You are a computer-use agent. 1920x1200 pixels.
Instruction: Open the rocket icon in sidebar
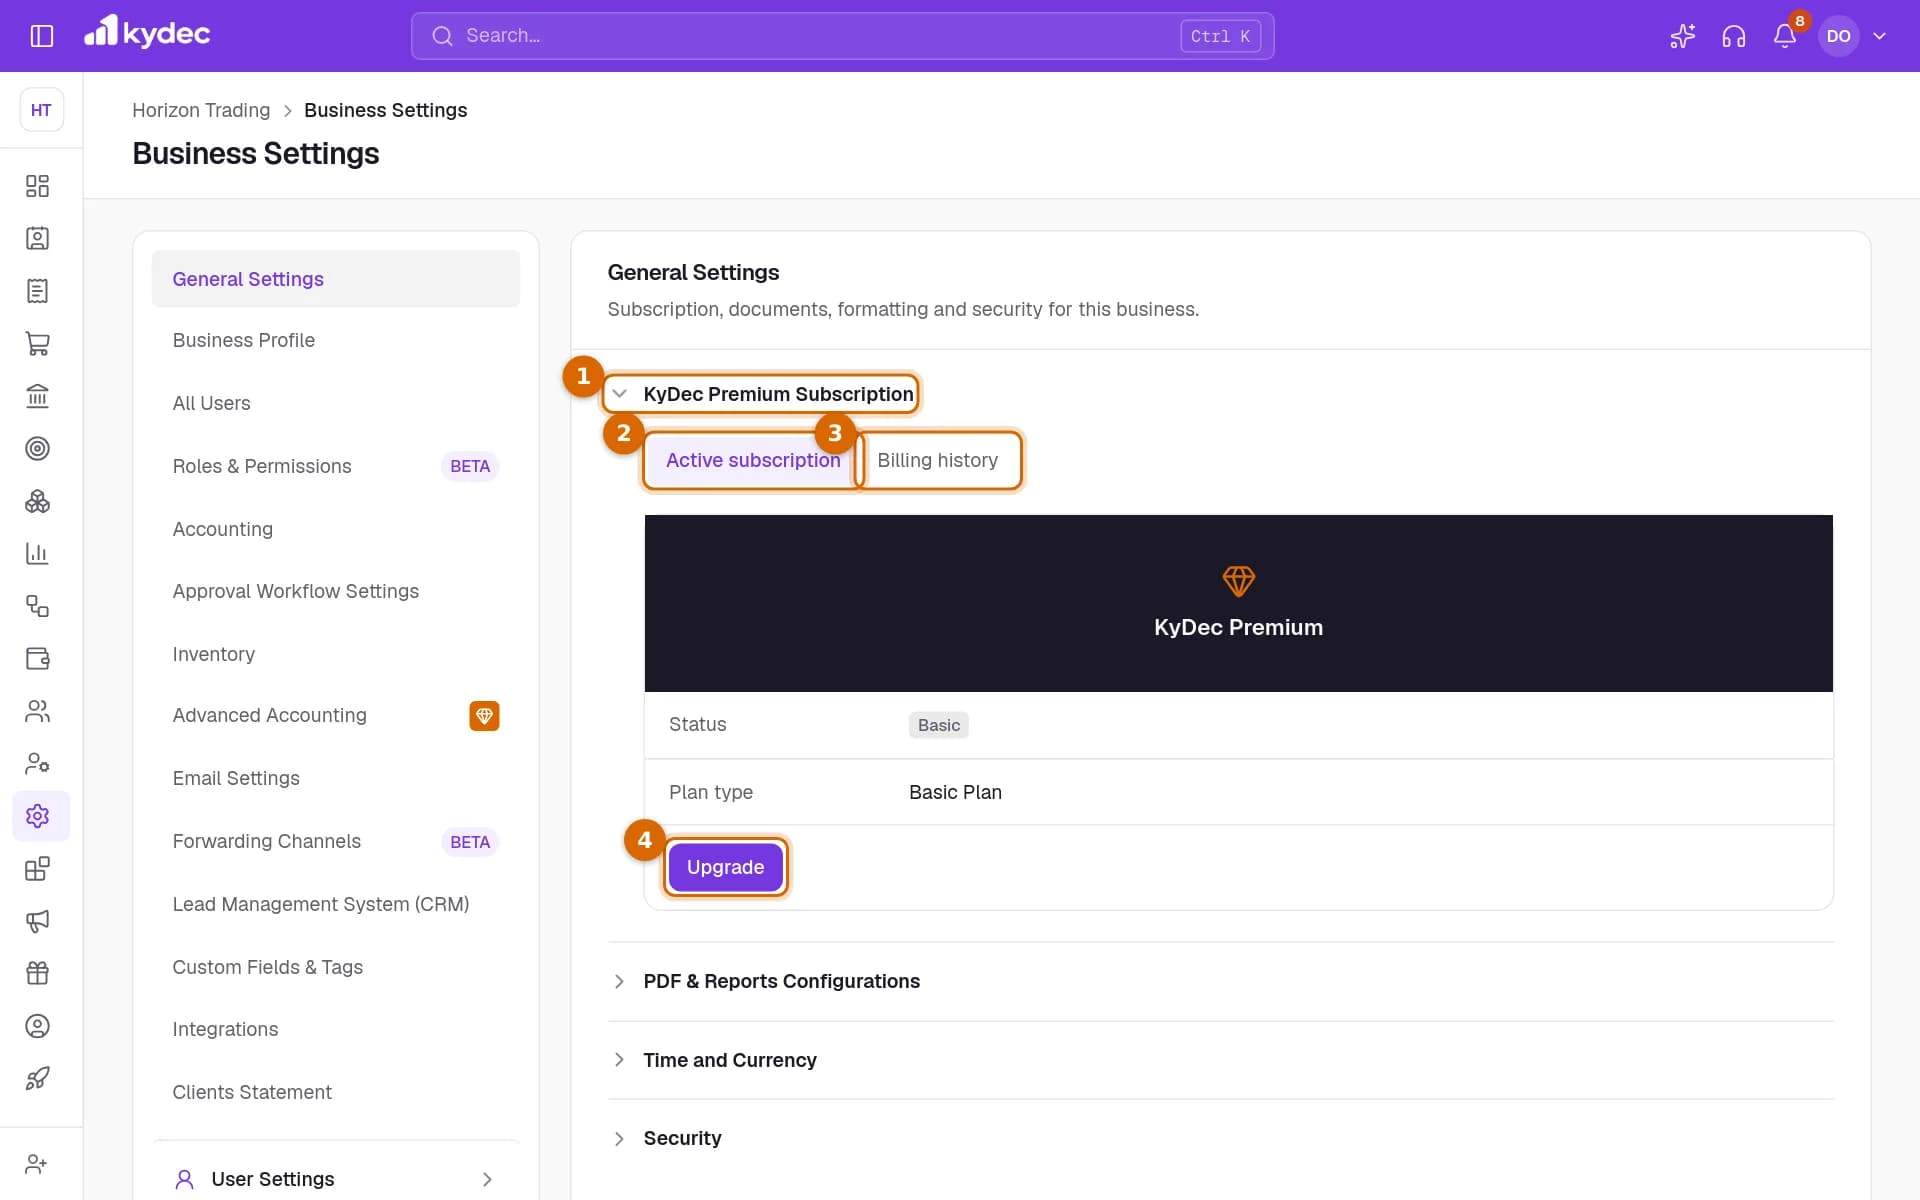click(37, 1078)
